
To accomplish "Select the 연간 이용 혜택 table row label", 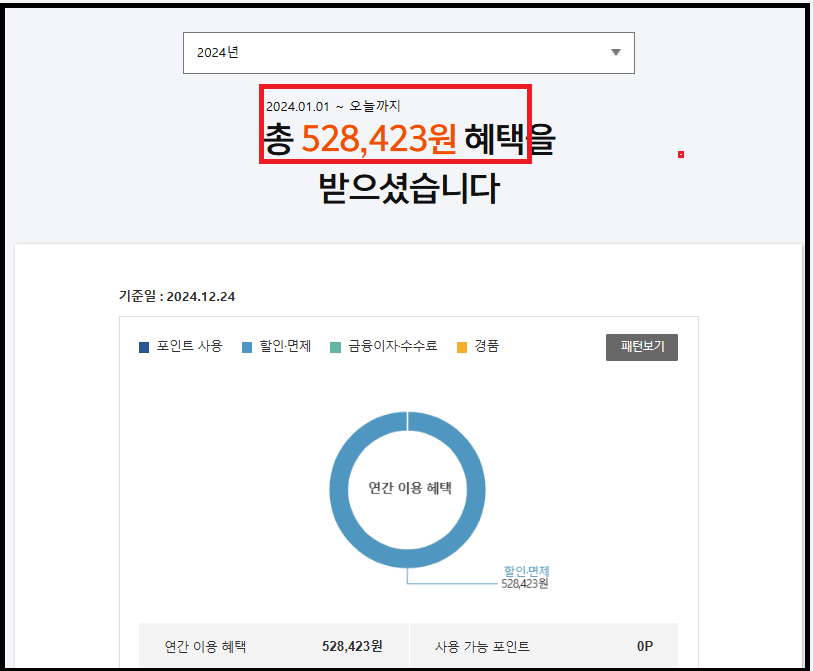I will point(205,646).
